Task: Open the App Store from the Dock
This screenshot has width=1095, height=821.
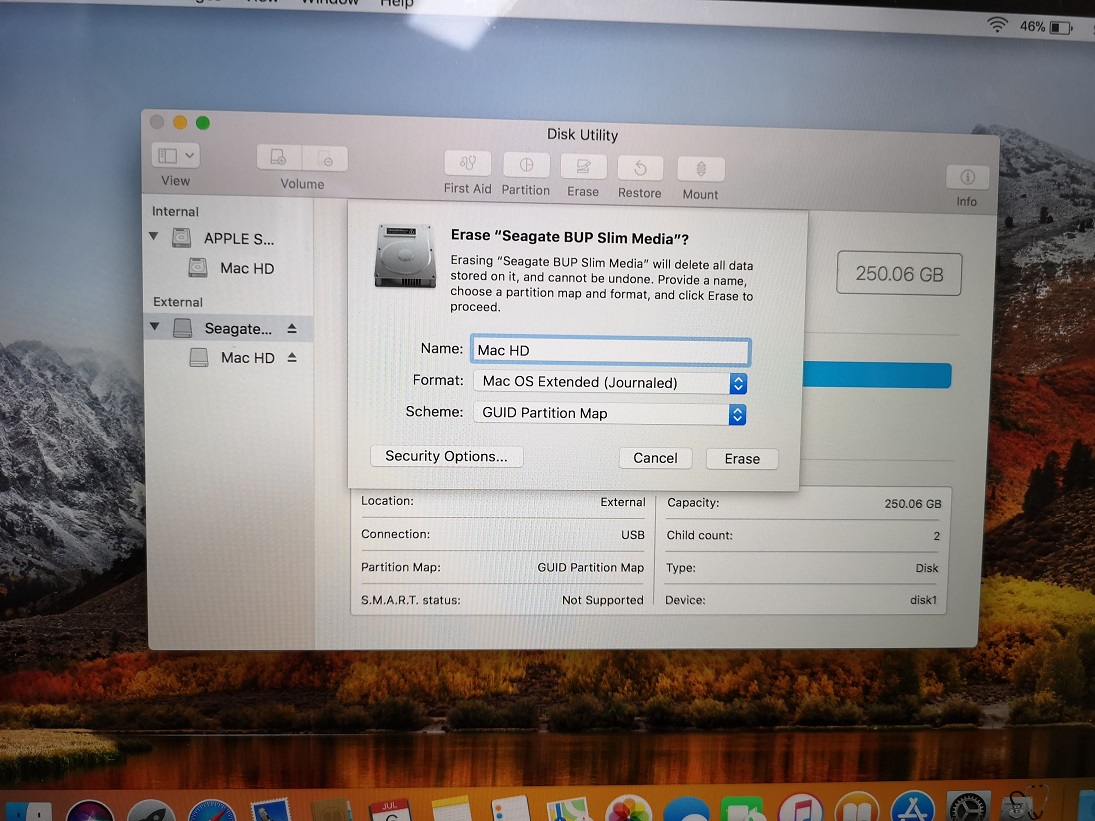Action: pos(913,807)
